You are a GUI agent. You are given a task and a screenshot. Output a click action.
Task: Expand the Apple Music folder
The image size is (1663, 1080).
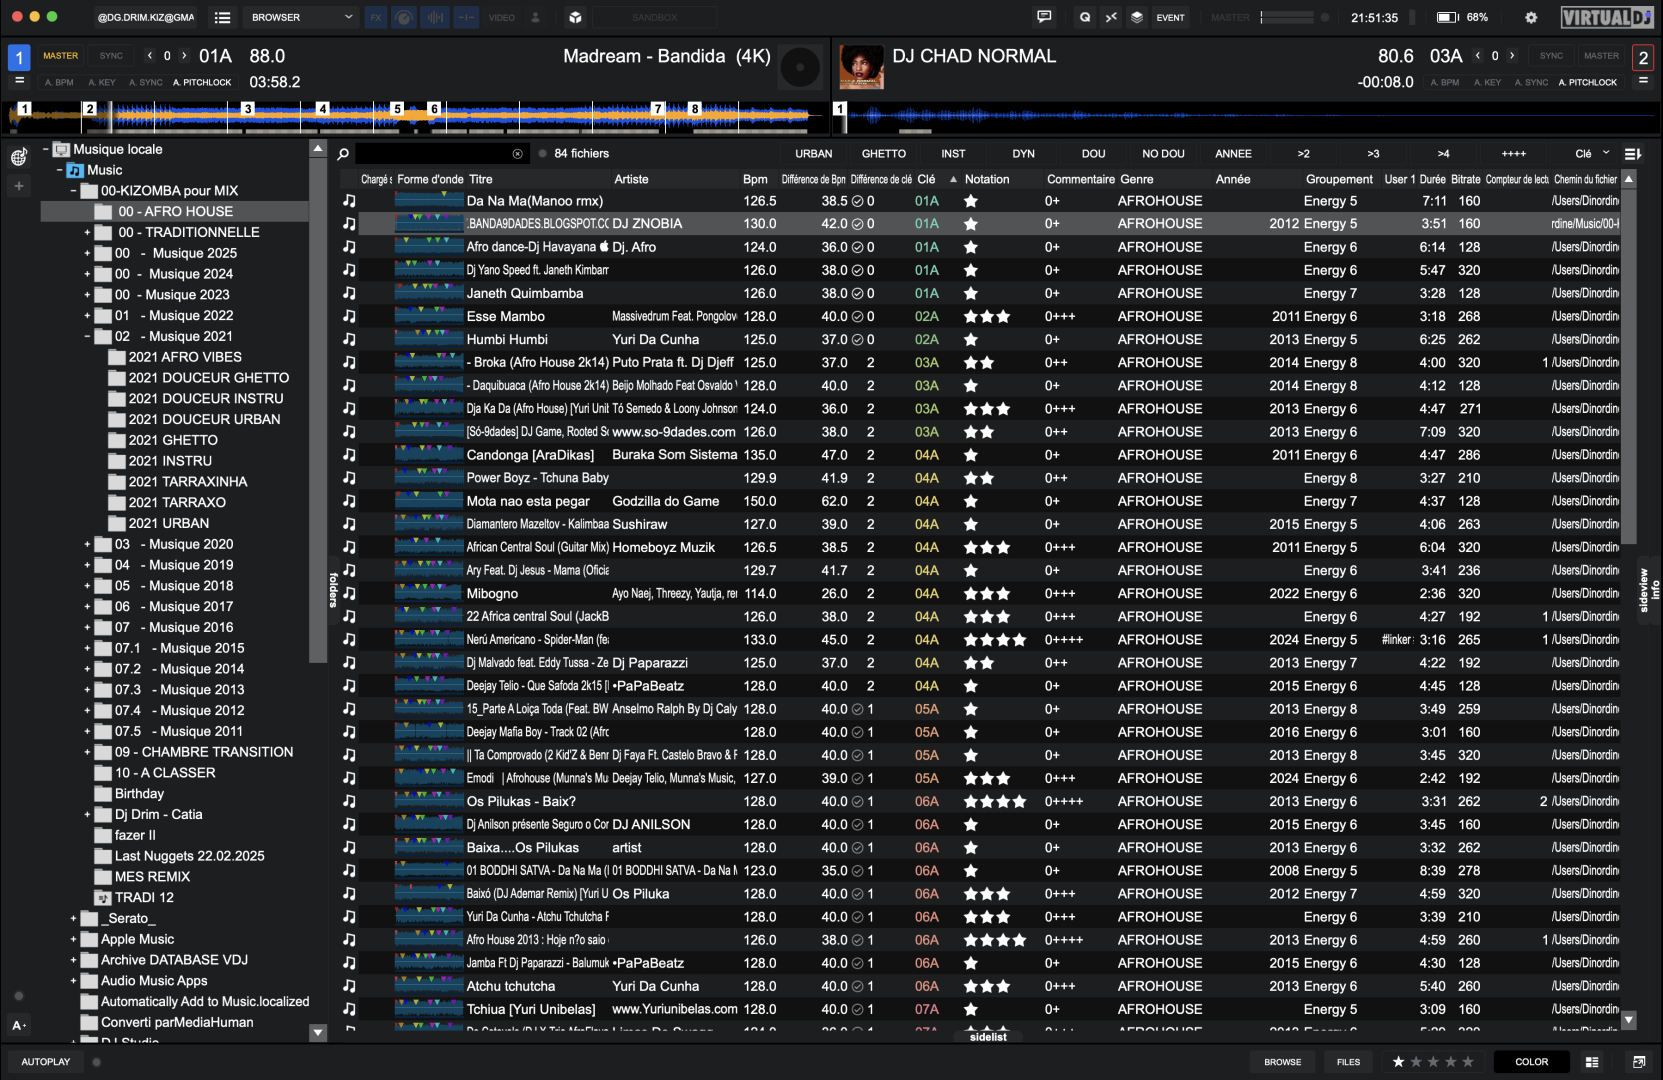click(73, 939)
